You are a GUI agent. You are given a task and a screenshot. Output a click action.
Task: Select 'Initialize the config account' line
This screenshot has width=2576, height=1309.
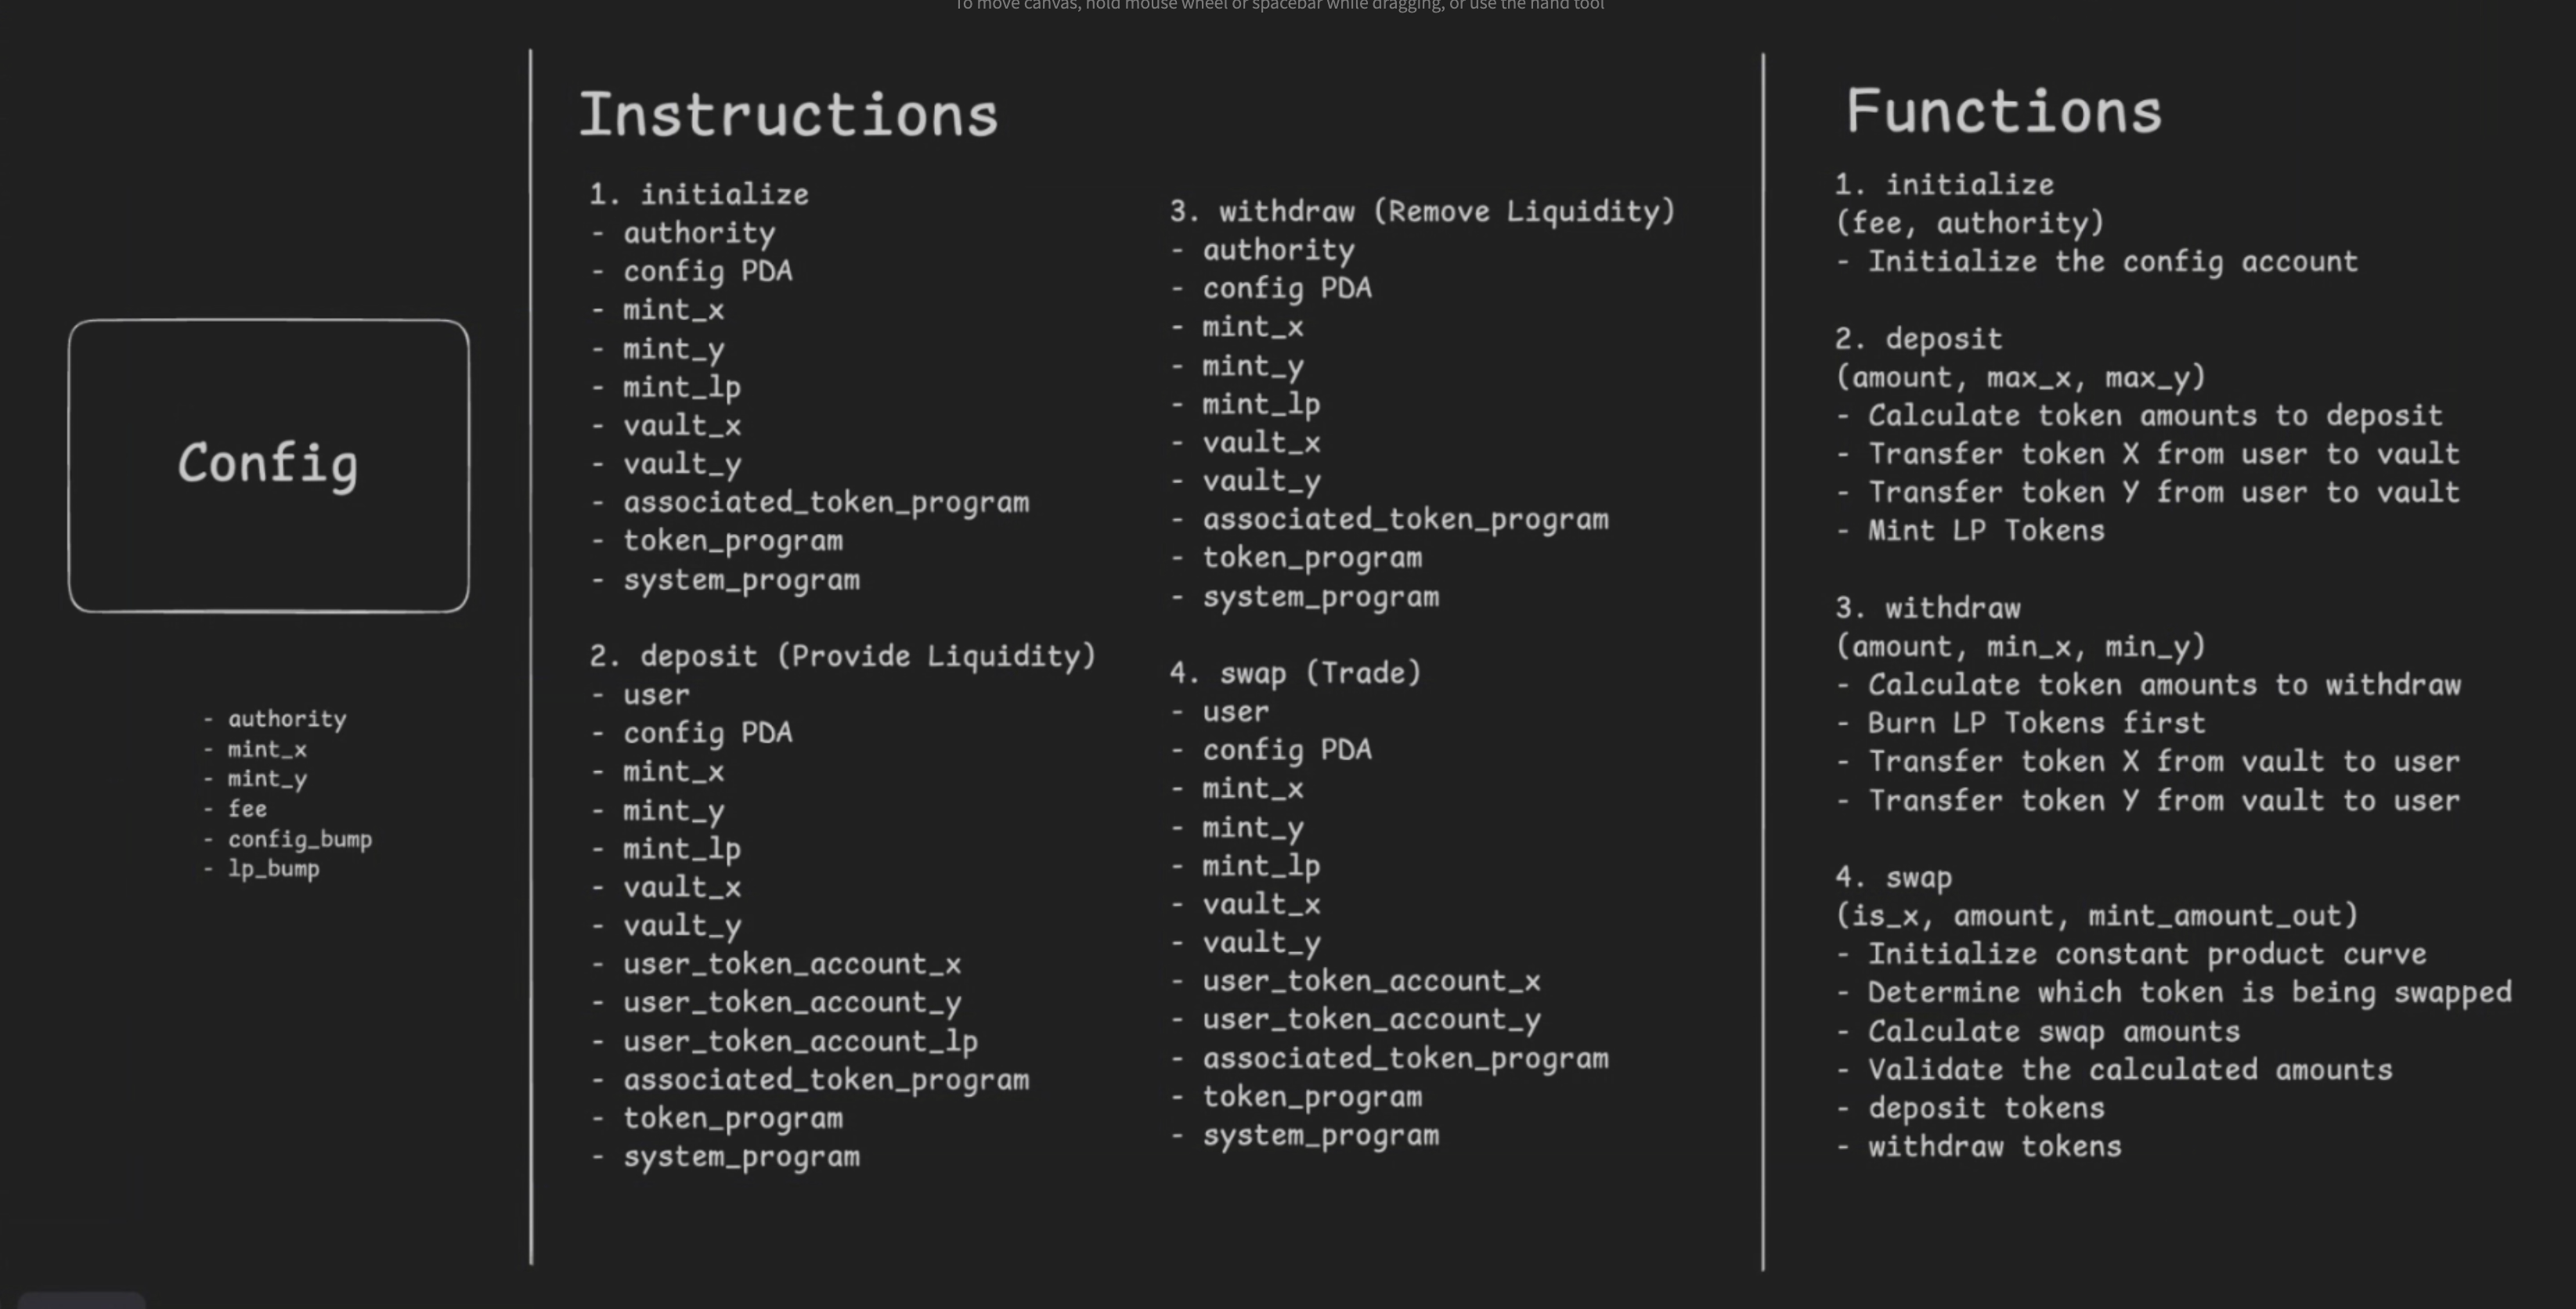[2112, 262]
